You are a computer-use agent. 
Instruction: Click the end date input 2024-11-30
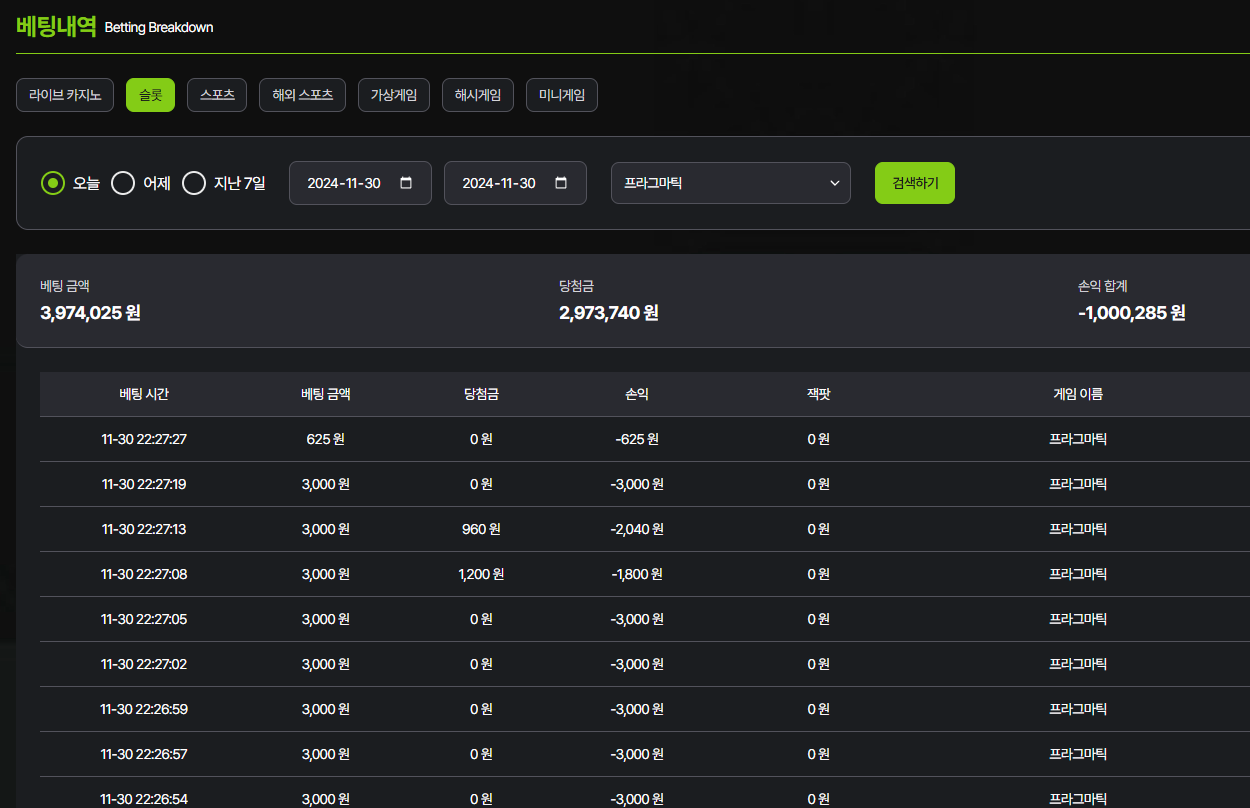(515, 183)
